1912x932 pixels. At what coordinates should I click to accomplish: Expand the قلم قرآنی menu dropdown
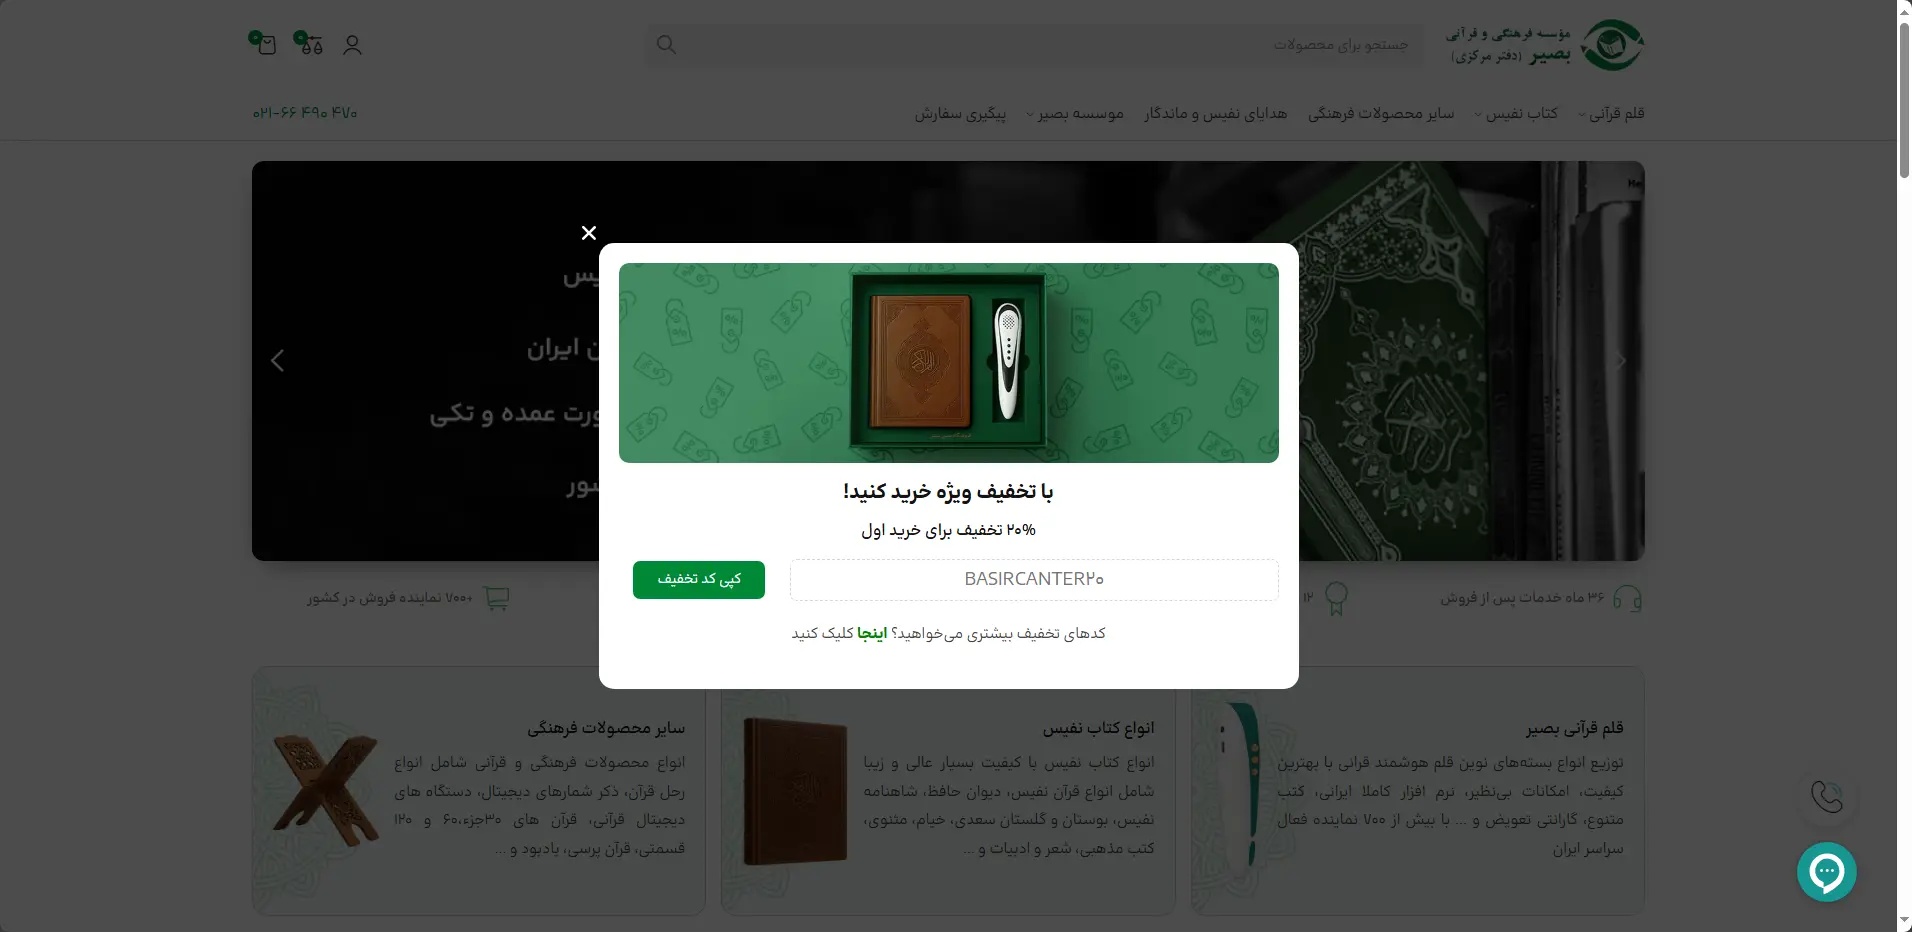point(1611,114)
